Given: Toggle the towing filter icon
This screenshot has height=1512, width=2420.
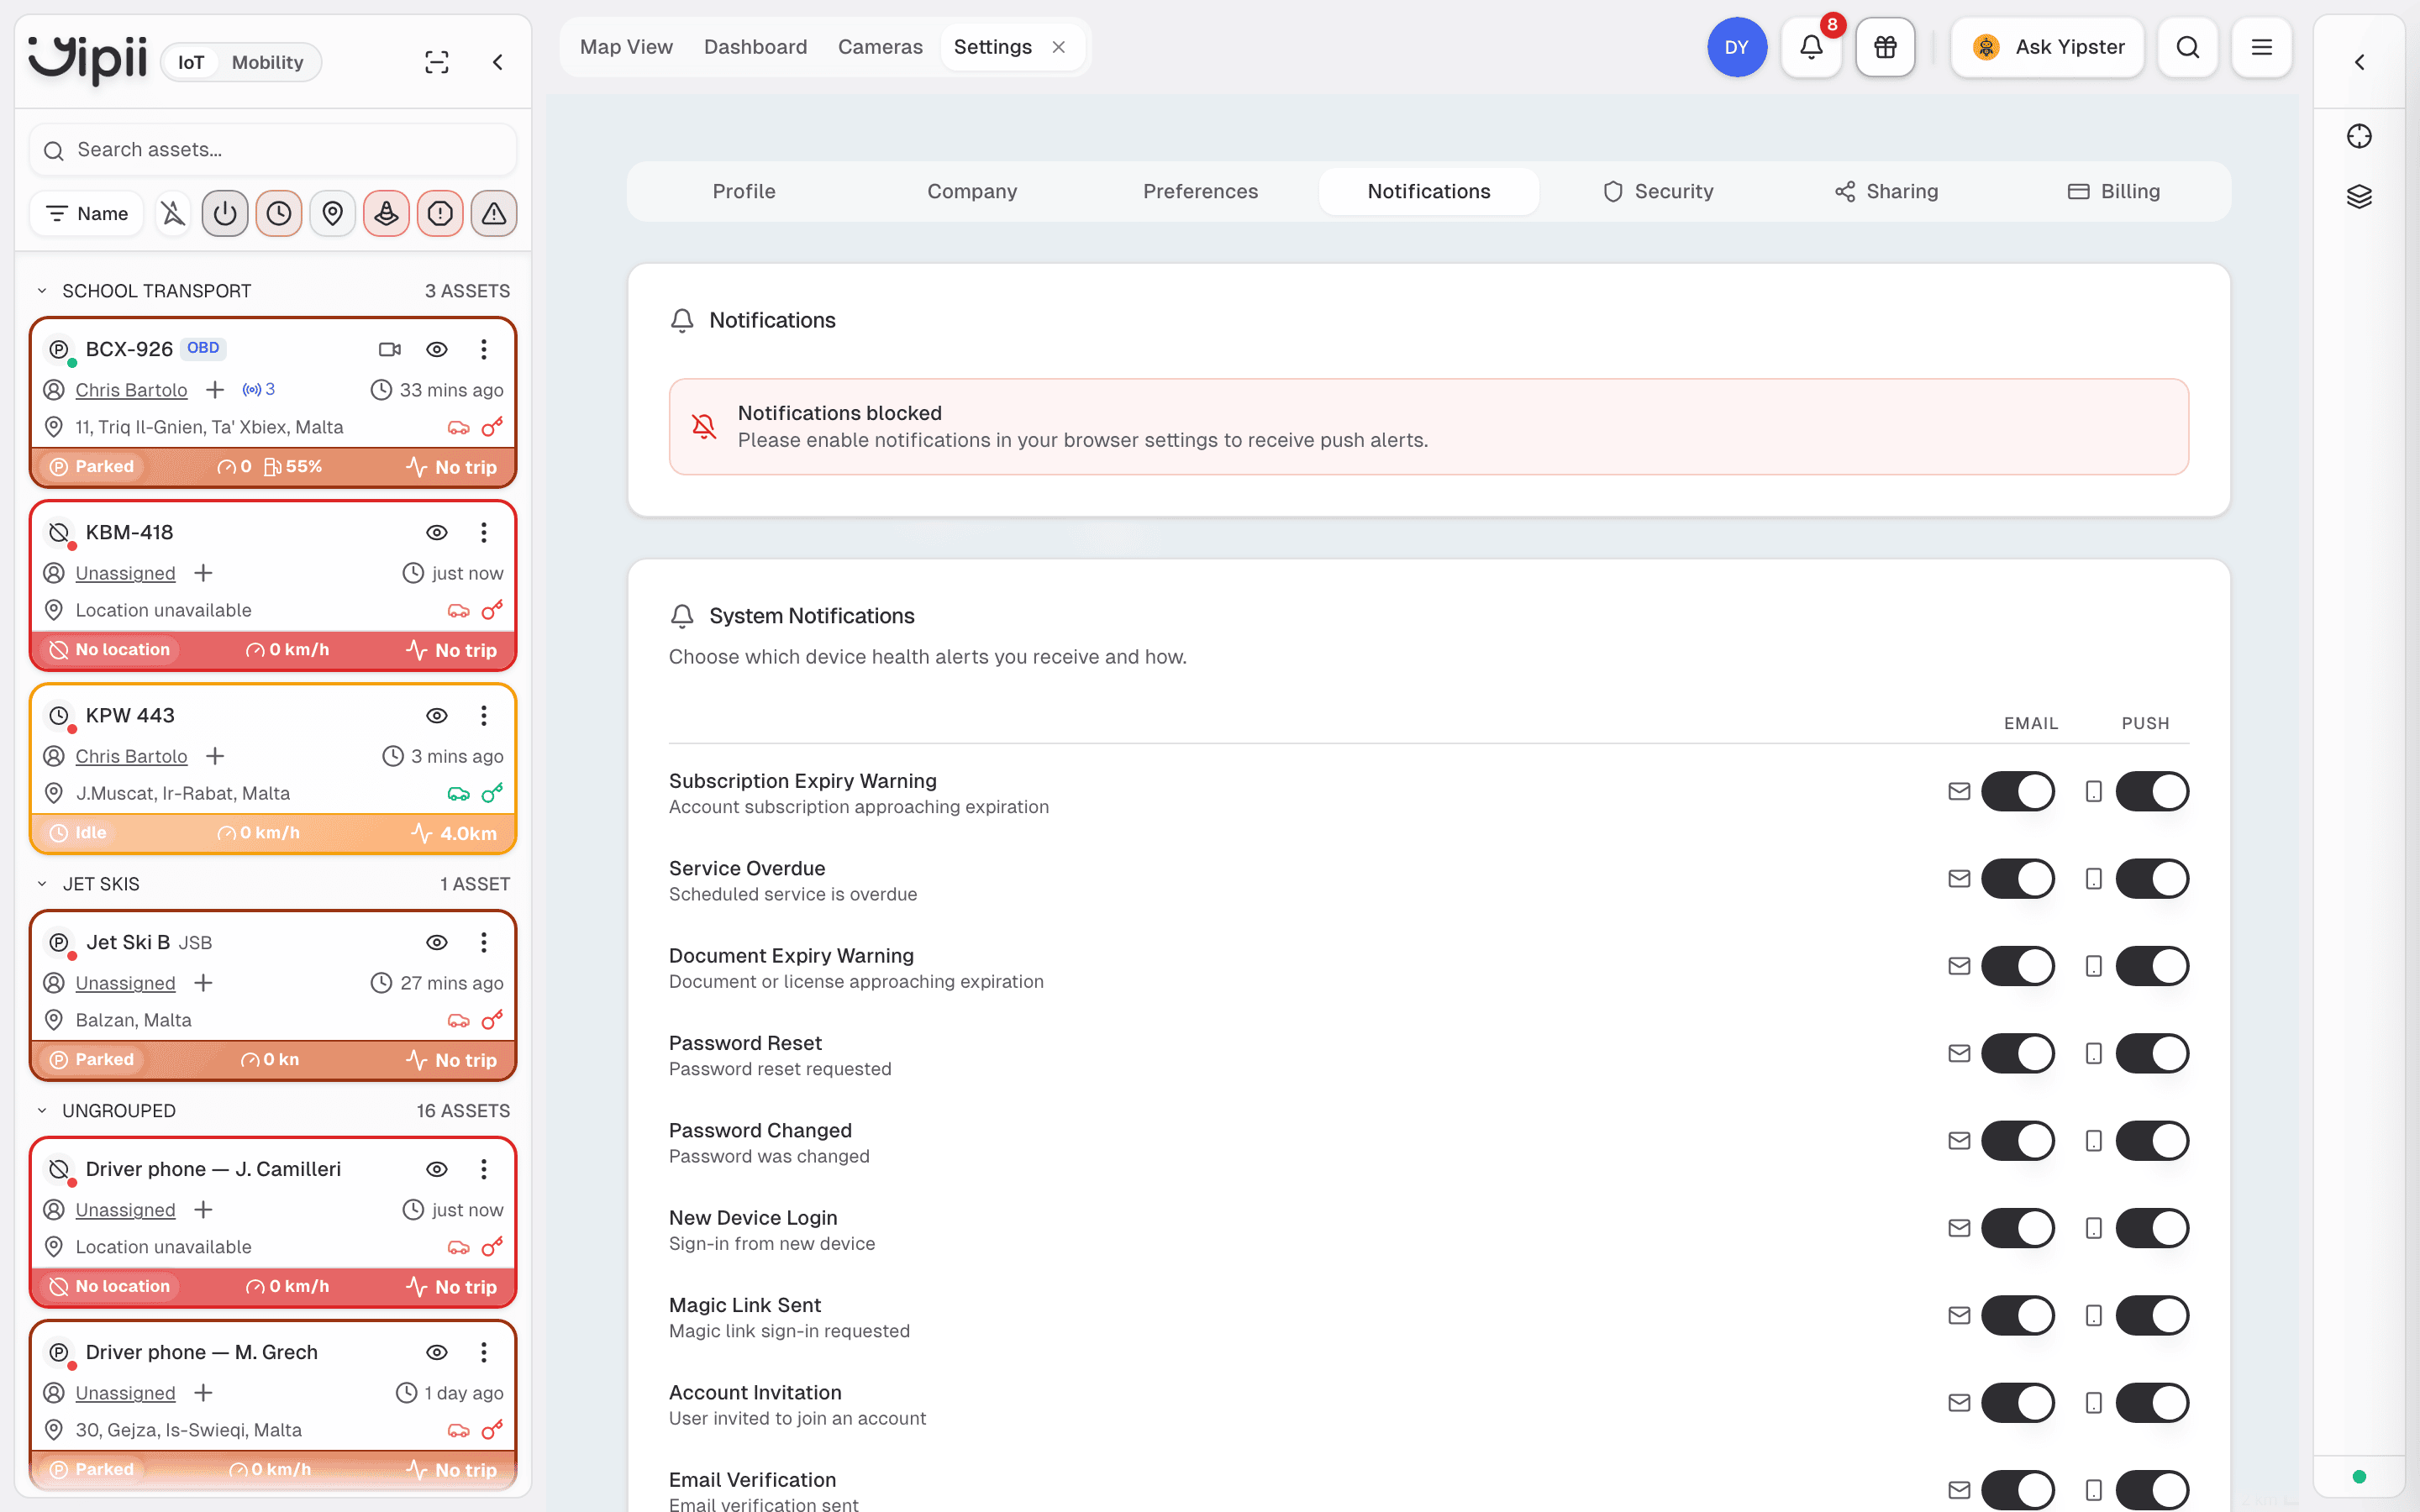Looking at the screenshot, I should (387, 213).
